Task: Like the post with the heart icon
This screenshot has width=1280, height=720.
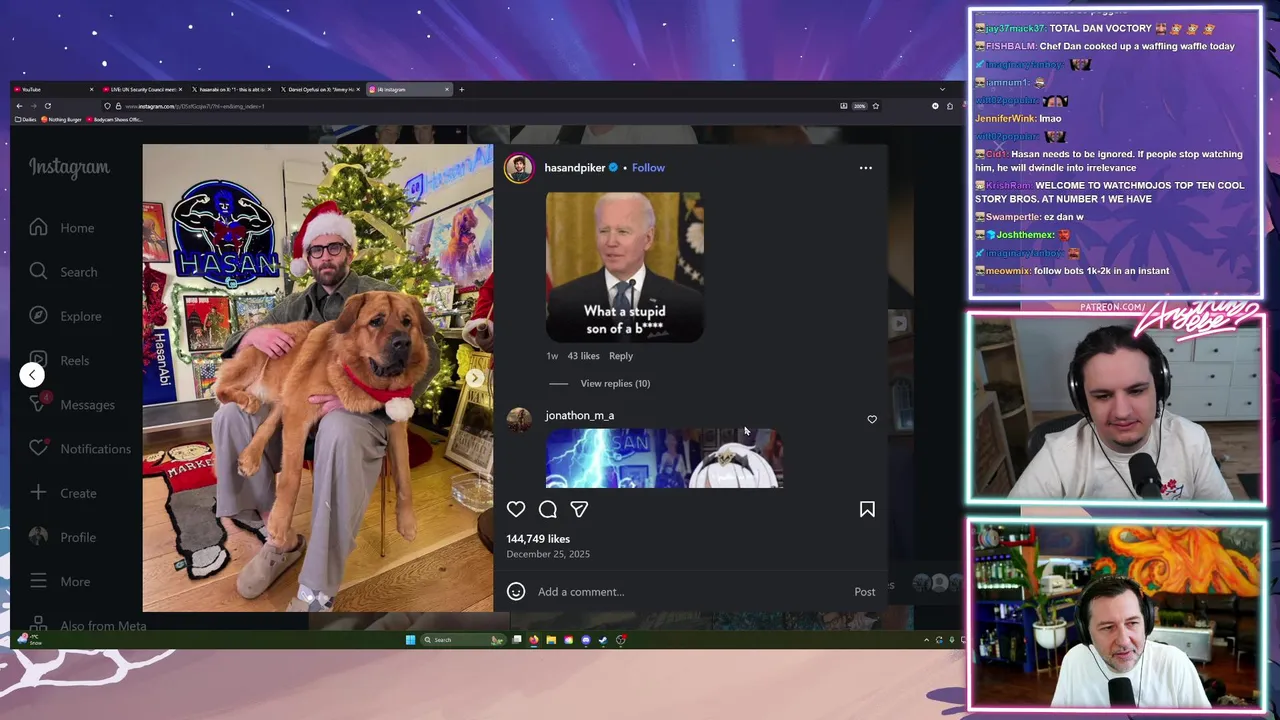Action: (x=516, y=509)
